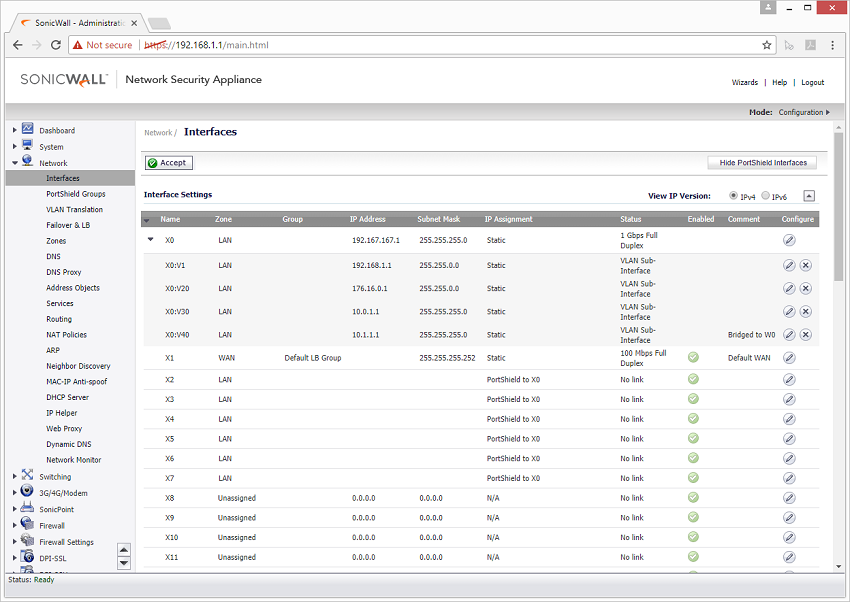Viewport: 850px width, 602px height.
Task: Collapse the Network menu section
Action: click(15, 163)
